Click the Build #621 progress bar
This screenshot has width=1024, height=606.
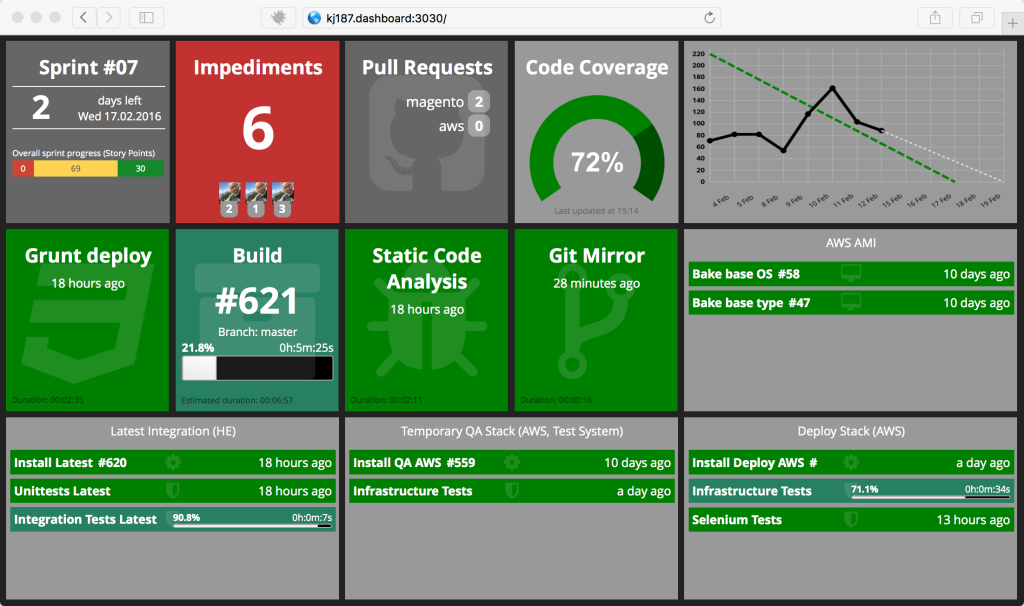tap(256, 368)
